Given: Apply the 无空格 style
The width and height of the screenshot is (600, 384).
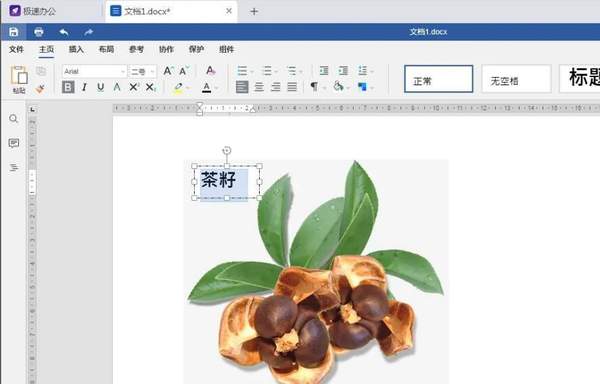Looking at the screenshot, I should pos(516,79).
